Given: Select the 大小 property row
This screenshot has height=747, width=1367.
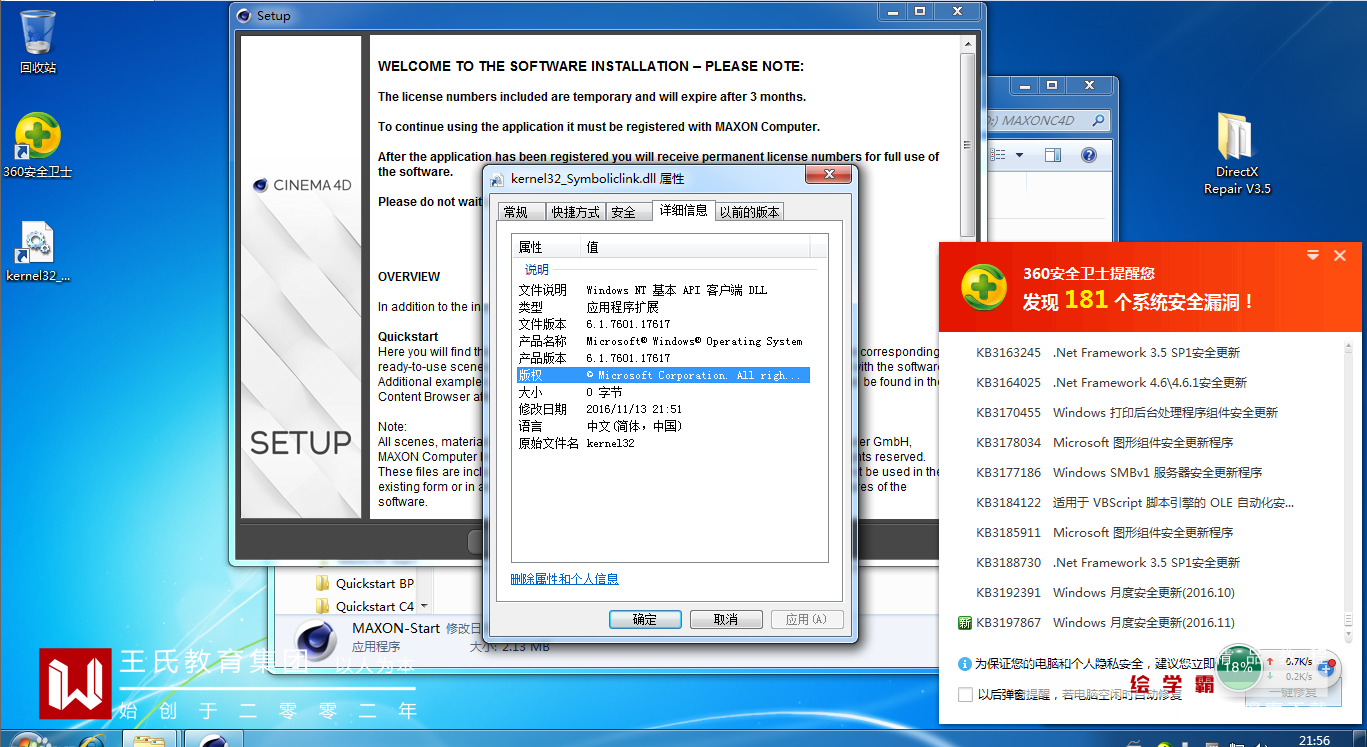Looking at the screenshot, I should 664,392.
